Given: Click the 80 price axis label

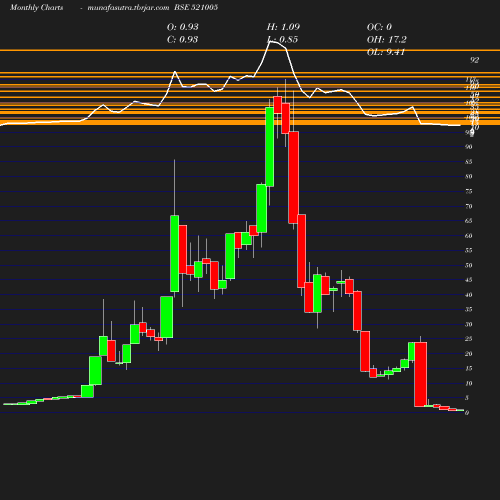Looking at the screenshot, I should click(469, 176).
